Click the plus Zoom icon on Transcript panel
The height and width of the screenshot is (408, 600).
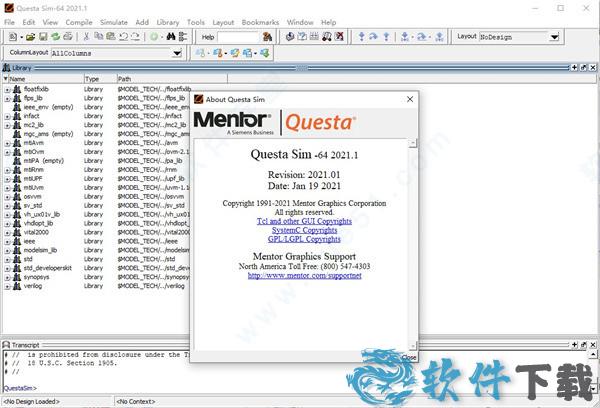point(574,345)
